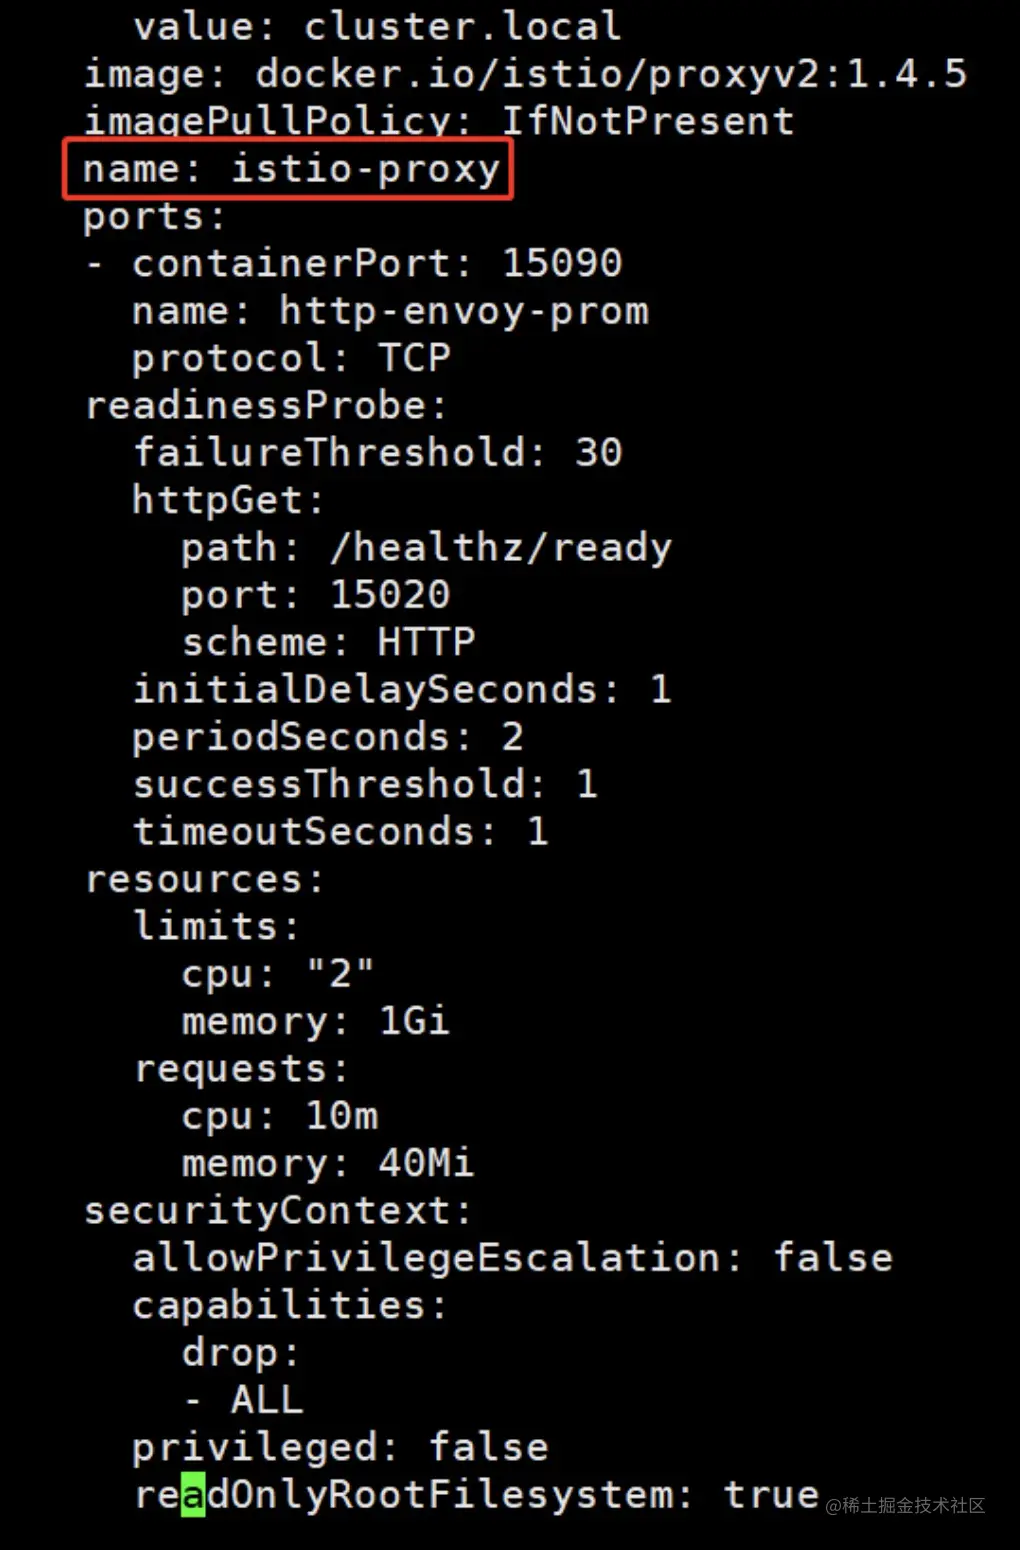This screenshot has width=1020, height=1550.
Task: Click the highlighted "name: istio-proxy" line
Action: pyautogui.click(x=289, y=169)
